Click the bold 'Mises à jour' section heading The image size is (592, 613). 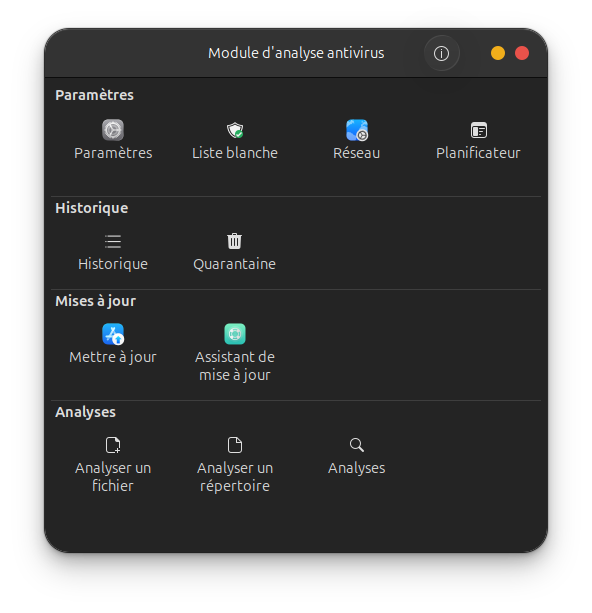point(95,301)
